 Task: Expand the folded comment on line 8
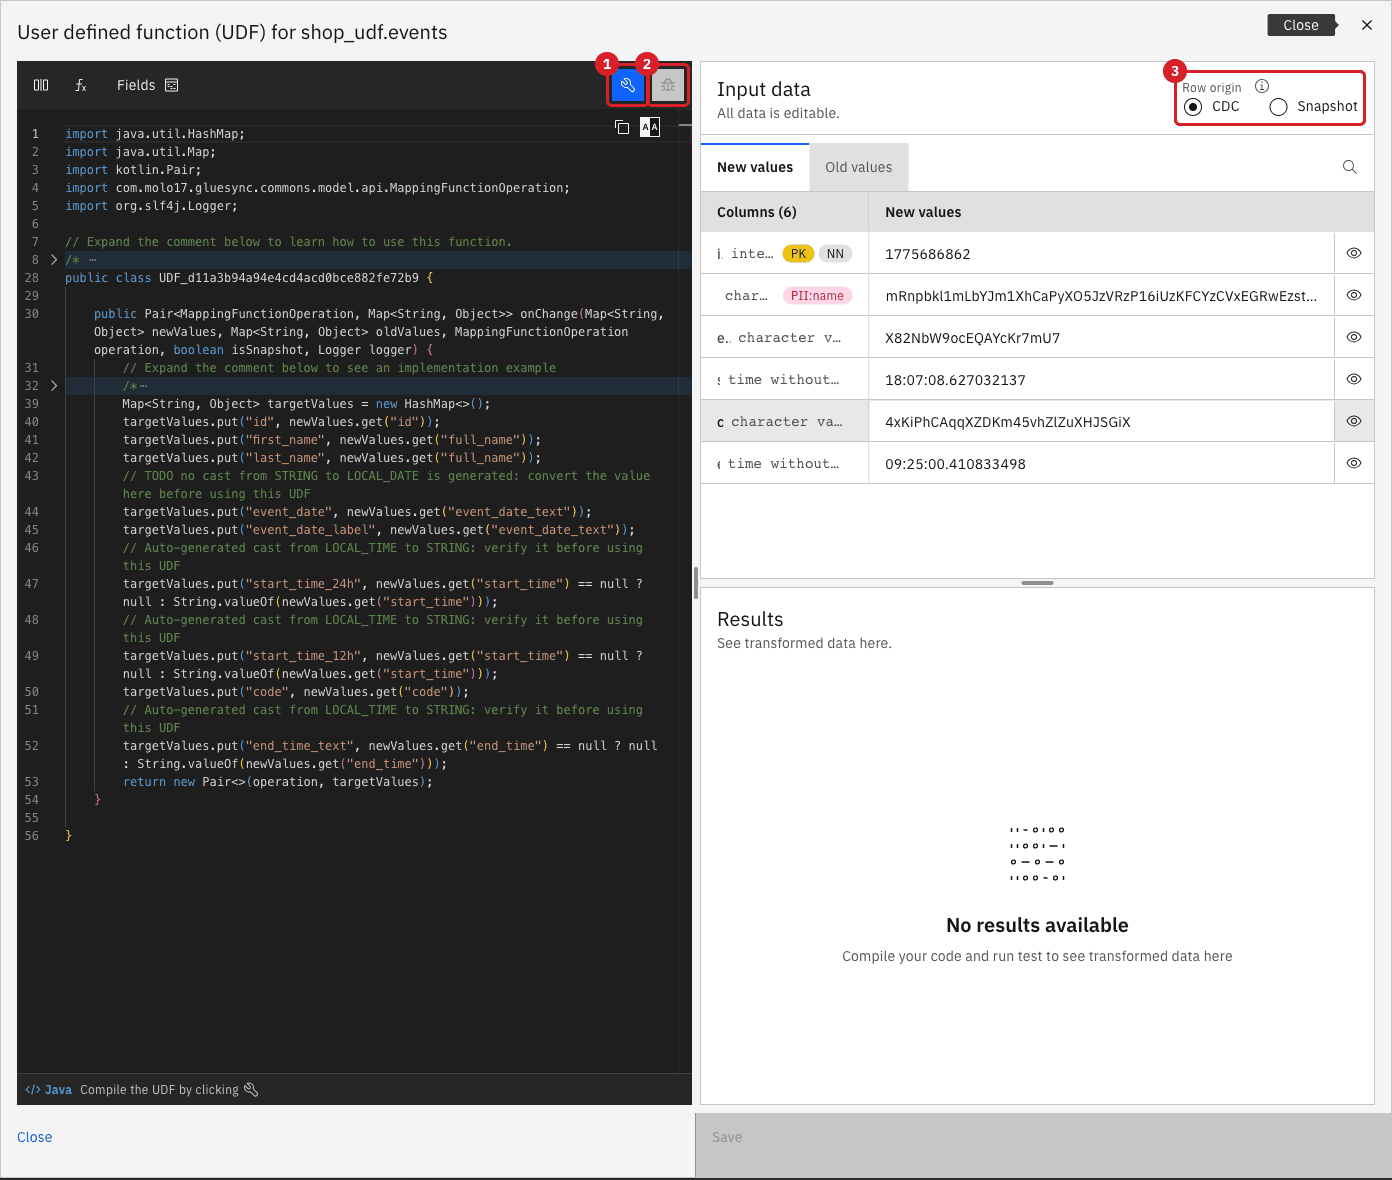coord(54,260)
